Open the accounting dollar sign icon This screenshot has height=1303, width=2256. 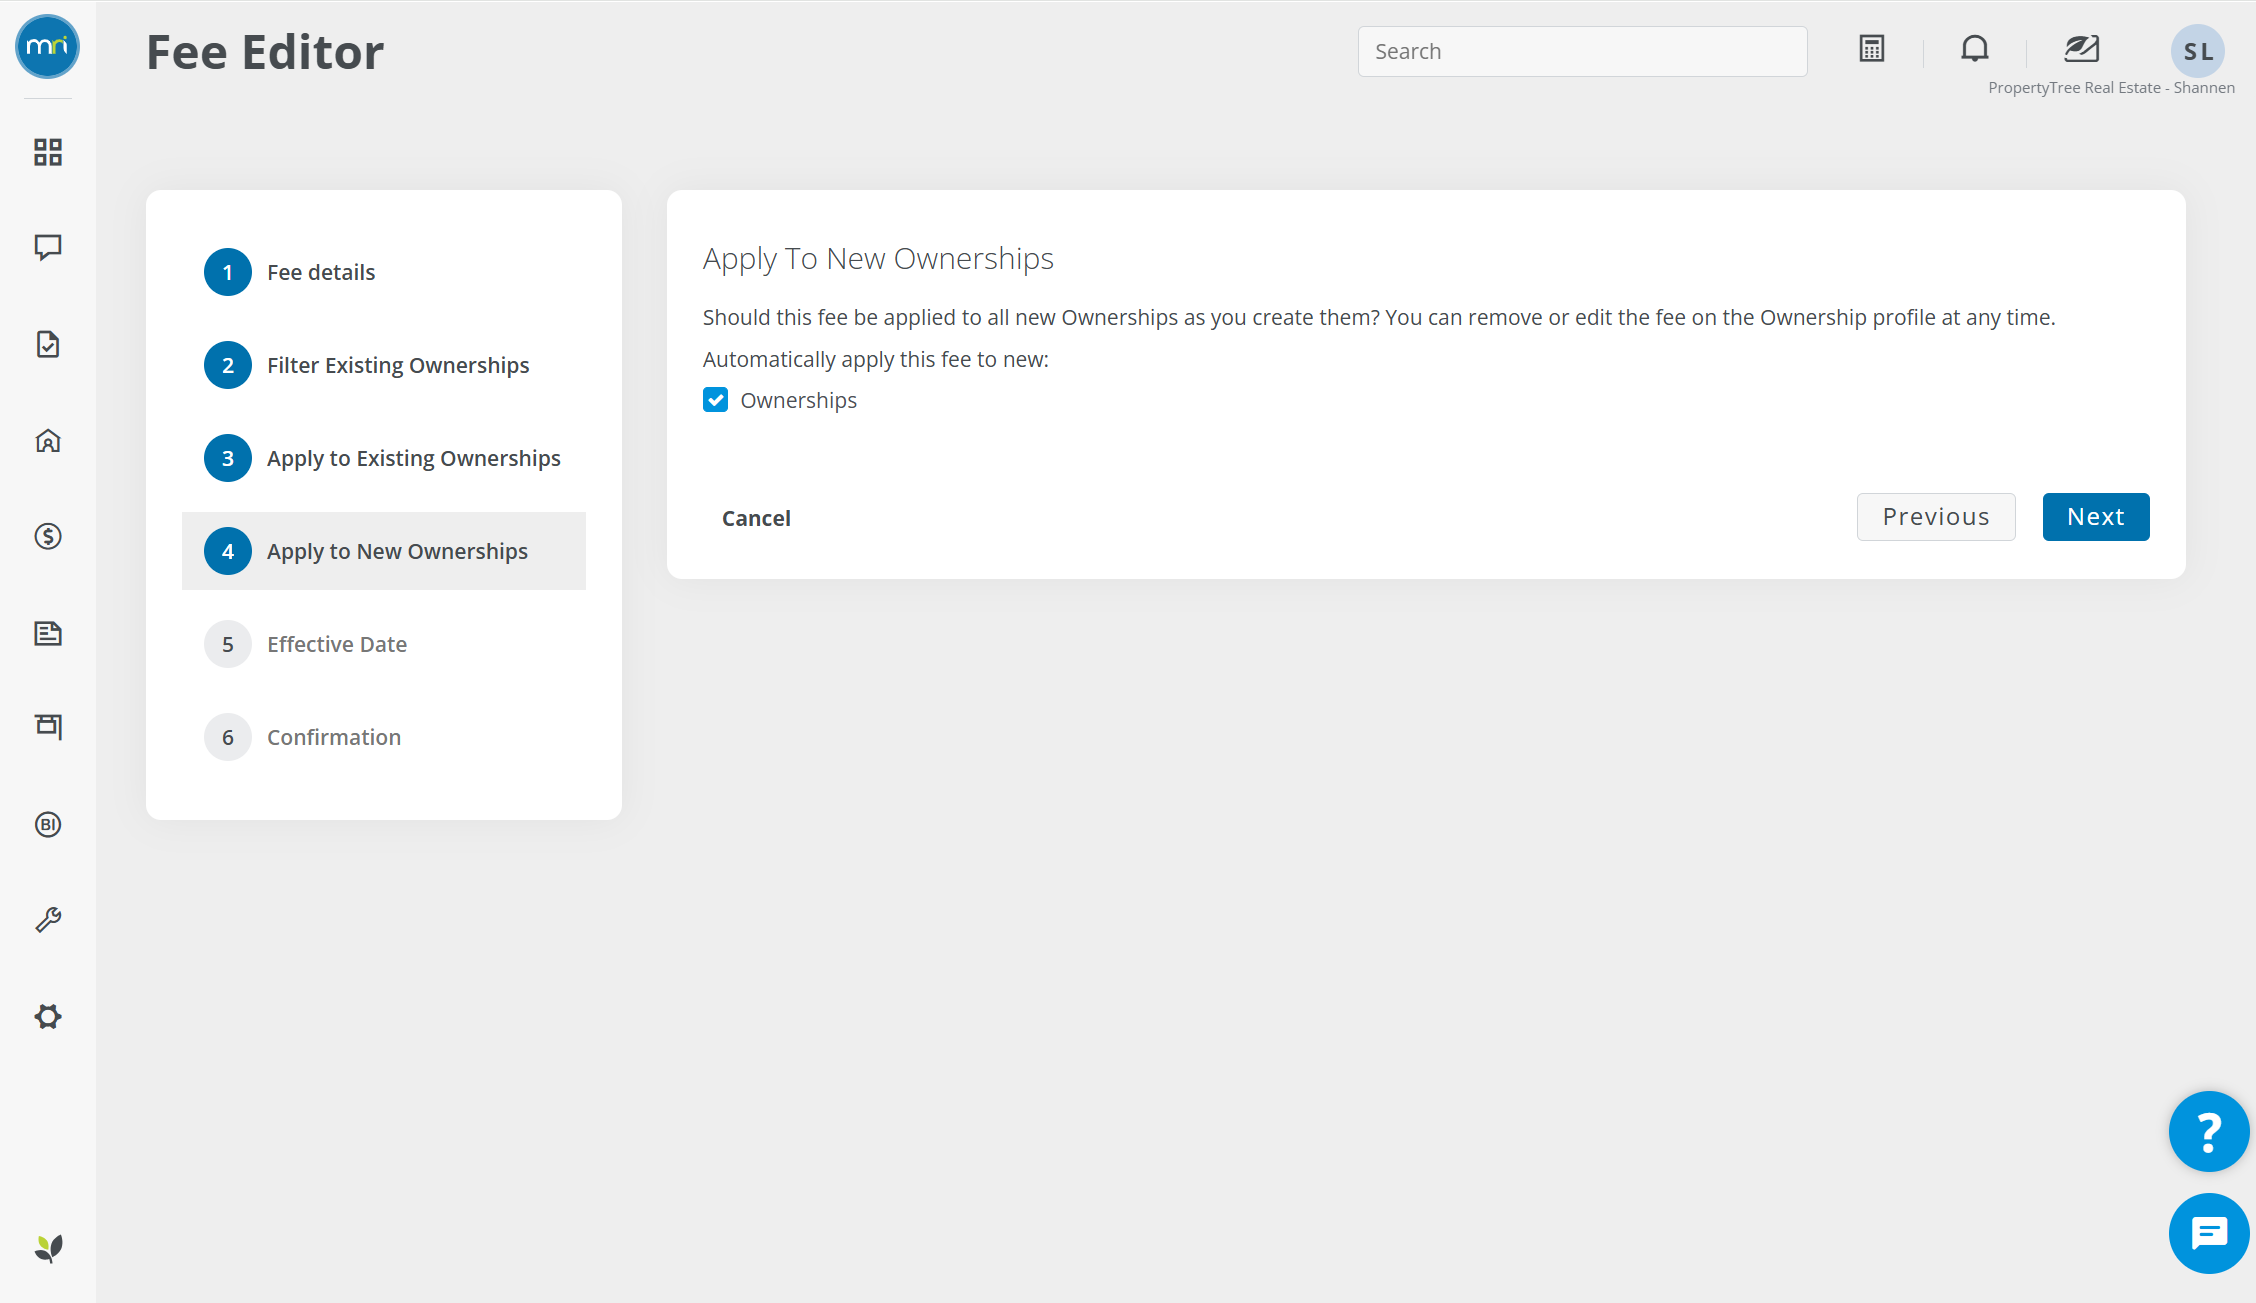[48, 537]
